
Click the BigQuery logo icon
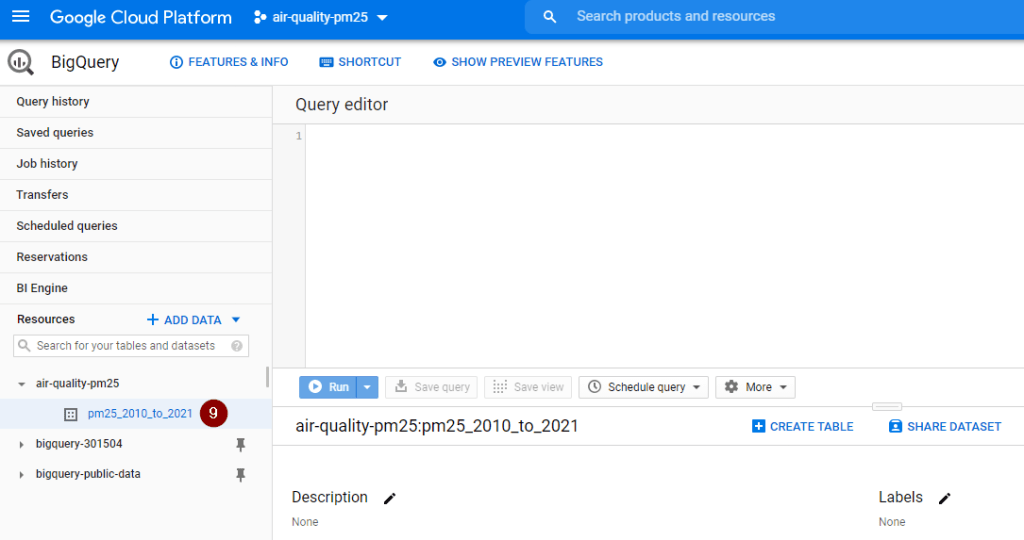(21, 62)
